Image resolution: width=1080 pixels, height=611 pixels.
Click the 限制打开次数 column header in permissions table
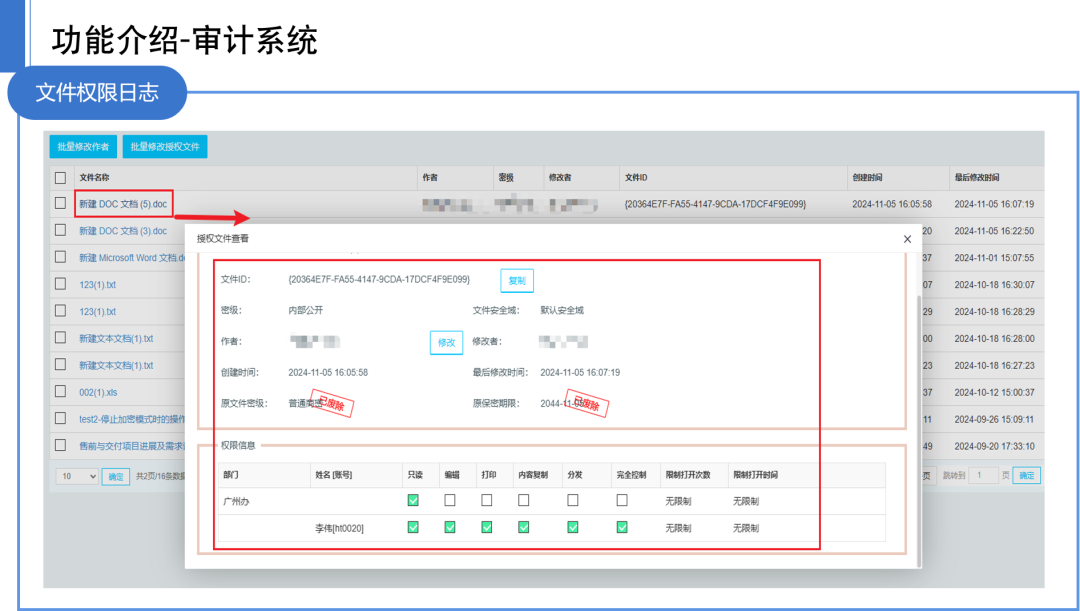pyautogui.click(x=688, y=475)
